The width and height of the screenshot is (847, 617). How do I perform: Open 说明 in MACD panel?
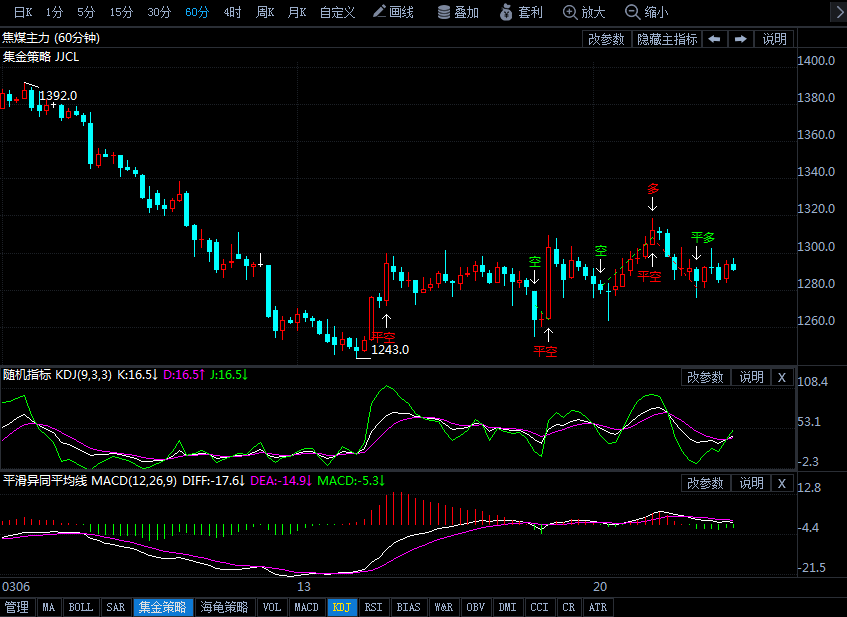pyautogui.click(x=751, y=483)
